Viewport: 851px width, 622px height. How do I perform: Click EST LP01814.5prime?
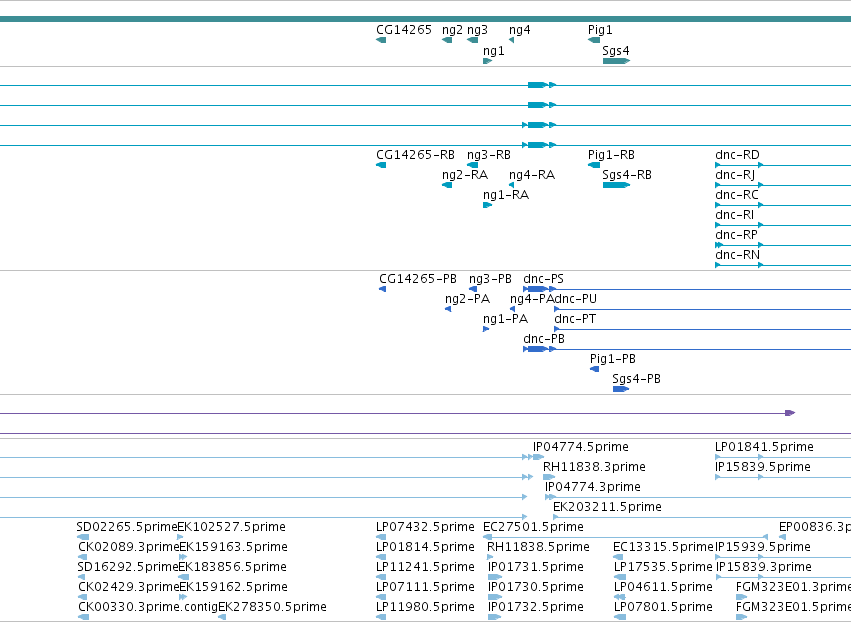(381, 557)
